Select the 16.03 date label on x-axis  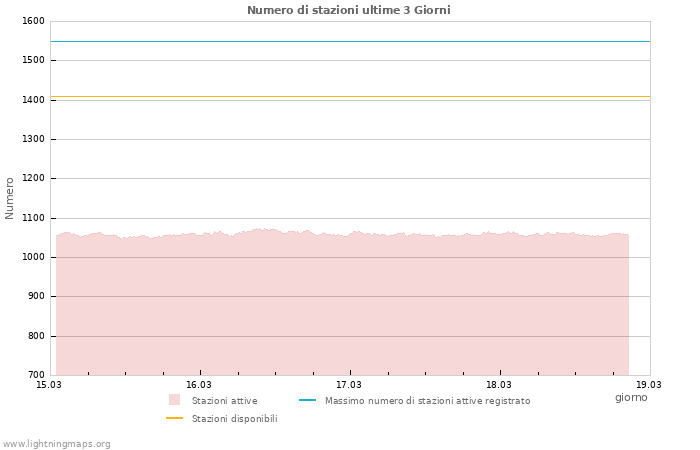click(199, 384)
